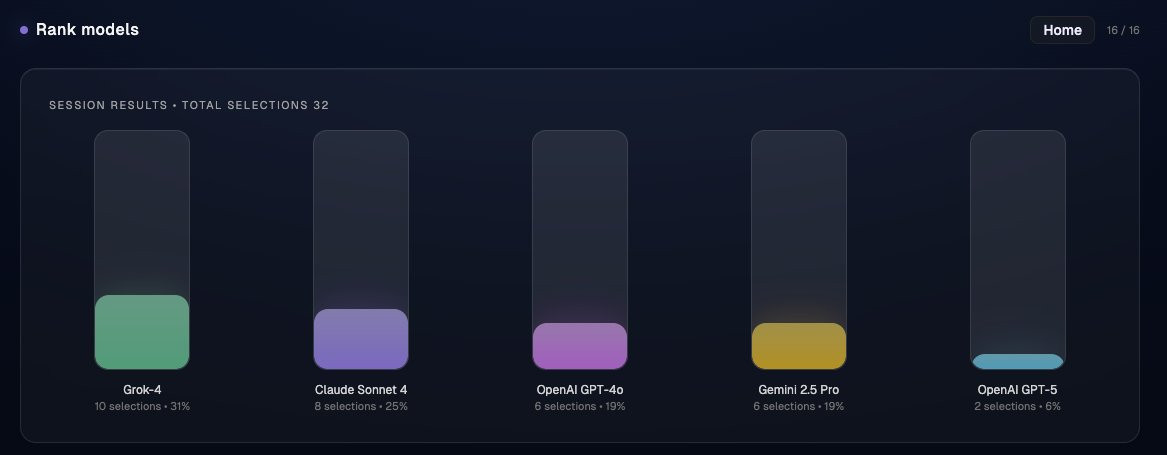Click the Gemini 2.5 Pro model label
The height and width of the screenshot is (455, 1167).
(799, 389)
